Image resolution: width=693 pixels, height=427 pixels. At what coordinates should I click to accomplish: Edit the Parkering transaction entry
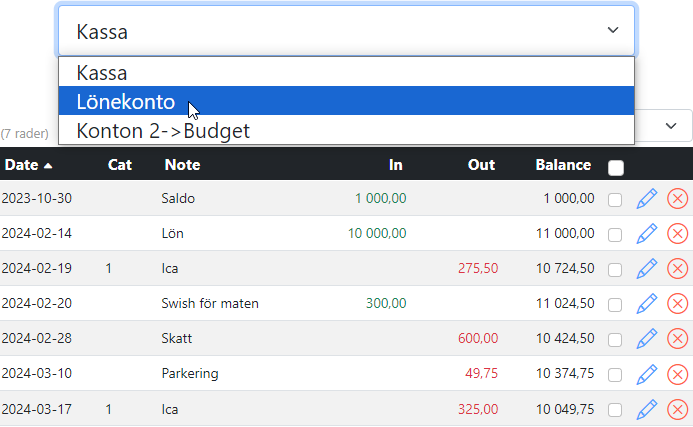647,373
